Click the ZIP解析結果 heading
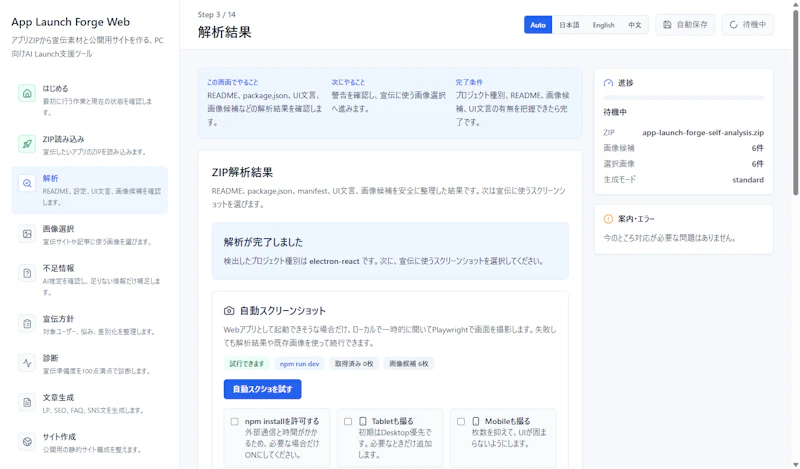The width and height of the screenshot is (800, 469). [242, 172]
